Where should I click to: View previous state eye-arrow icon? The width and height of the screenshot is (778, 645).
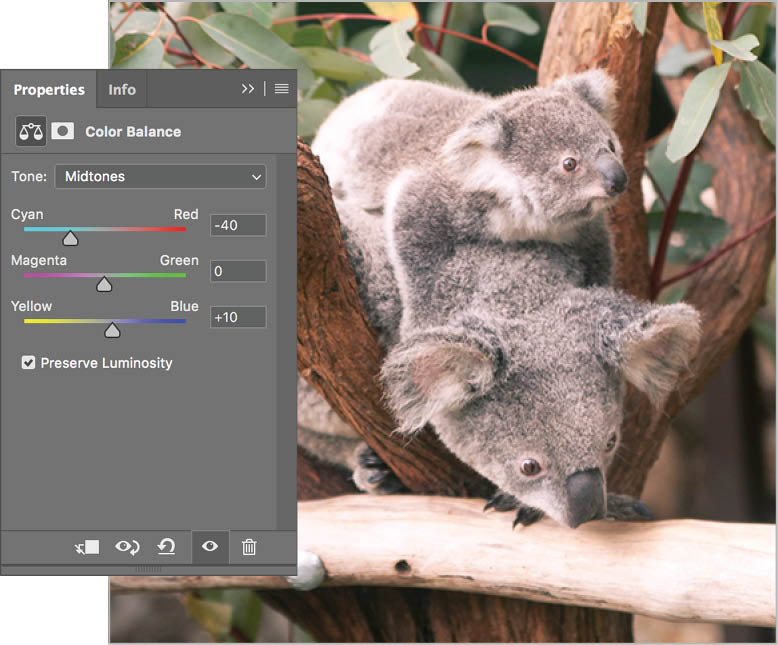[x=127, y=547]
